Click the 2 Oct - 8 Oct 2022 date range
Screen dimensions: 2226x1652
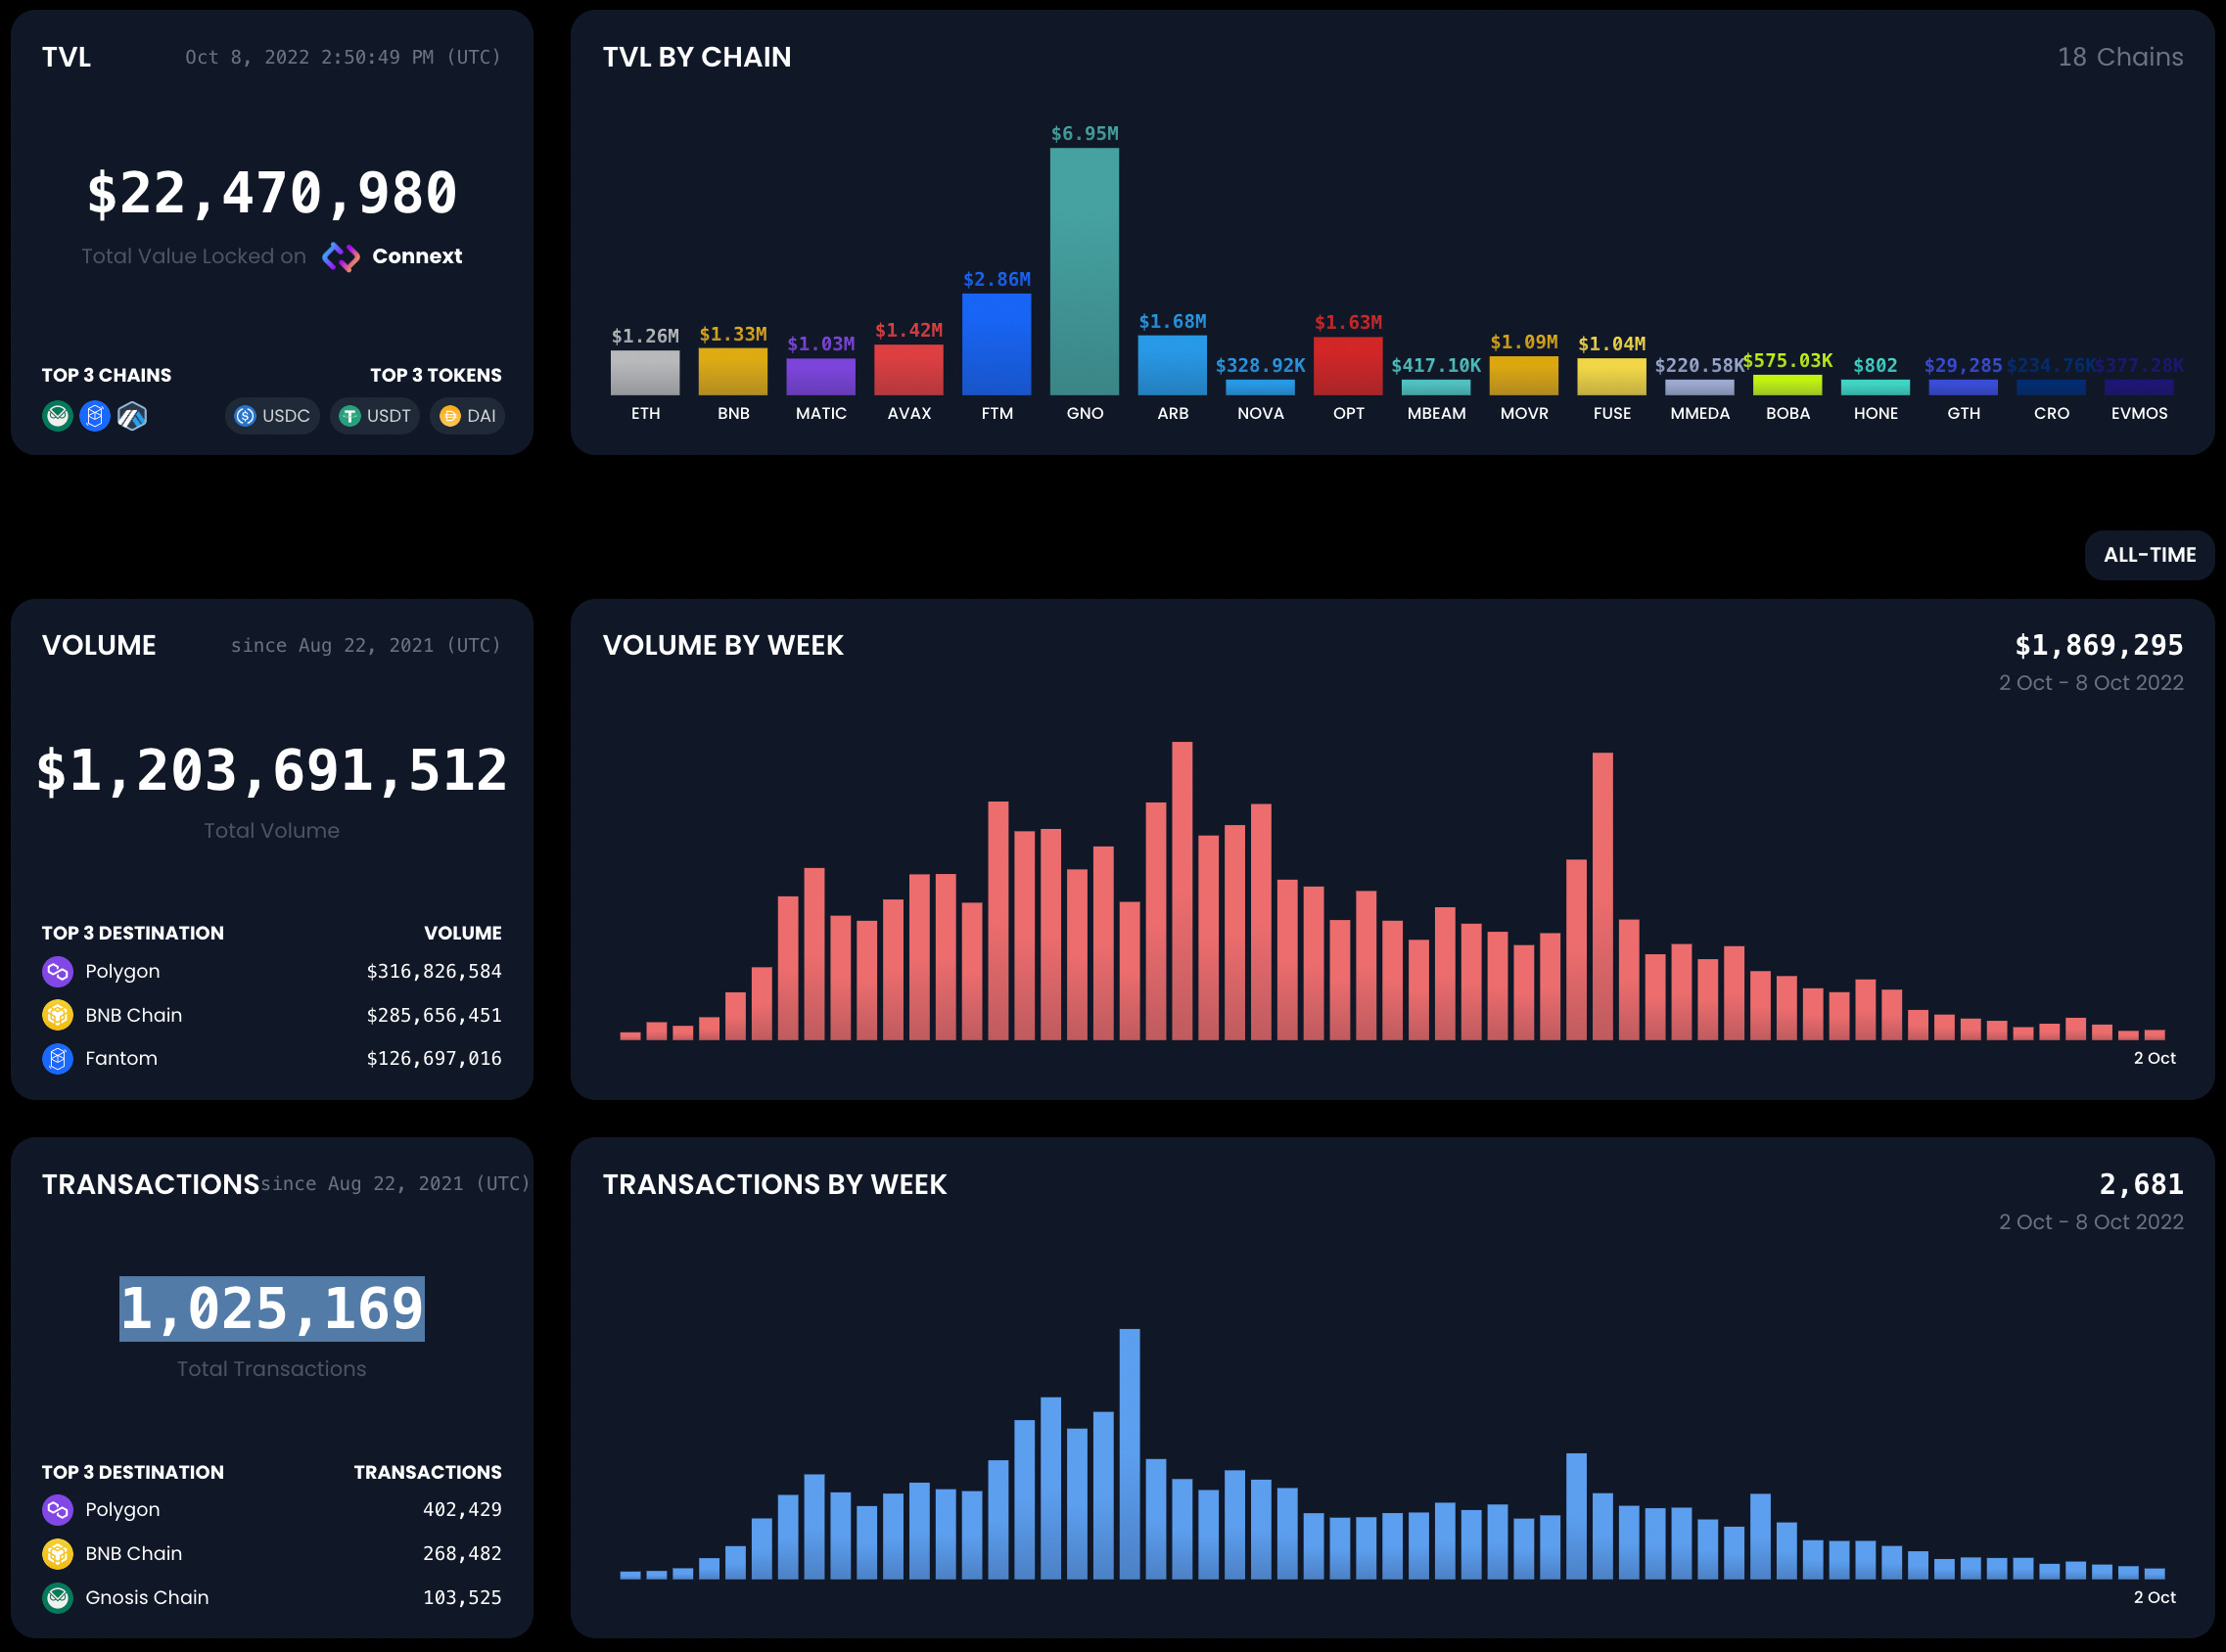pos(2090,682)
